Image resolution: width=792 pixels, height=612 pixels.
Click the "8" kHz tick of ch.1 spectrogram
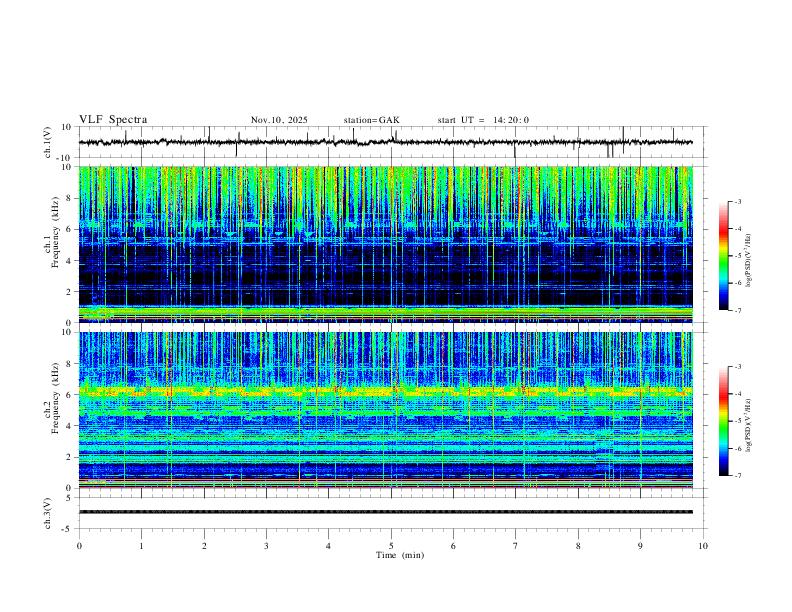70,198
